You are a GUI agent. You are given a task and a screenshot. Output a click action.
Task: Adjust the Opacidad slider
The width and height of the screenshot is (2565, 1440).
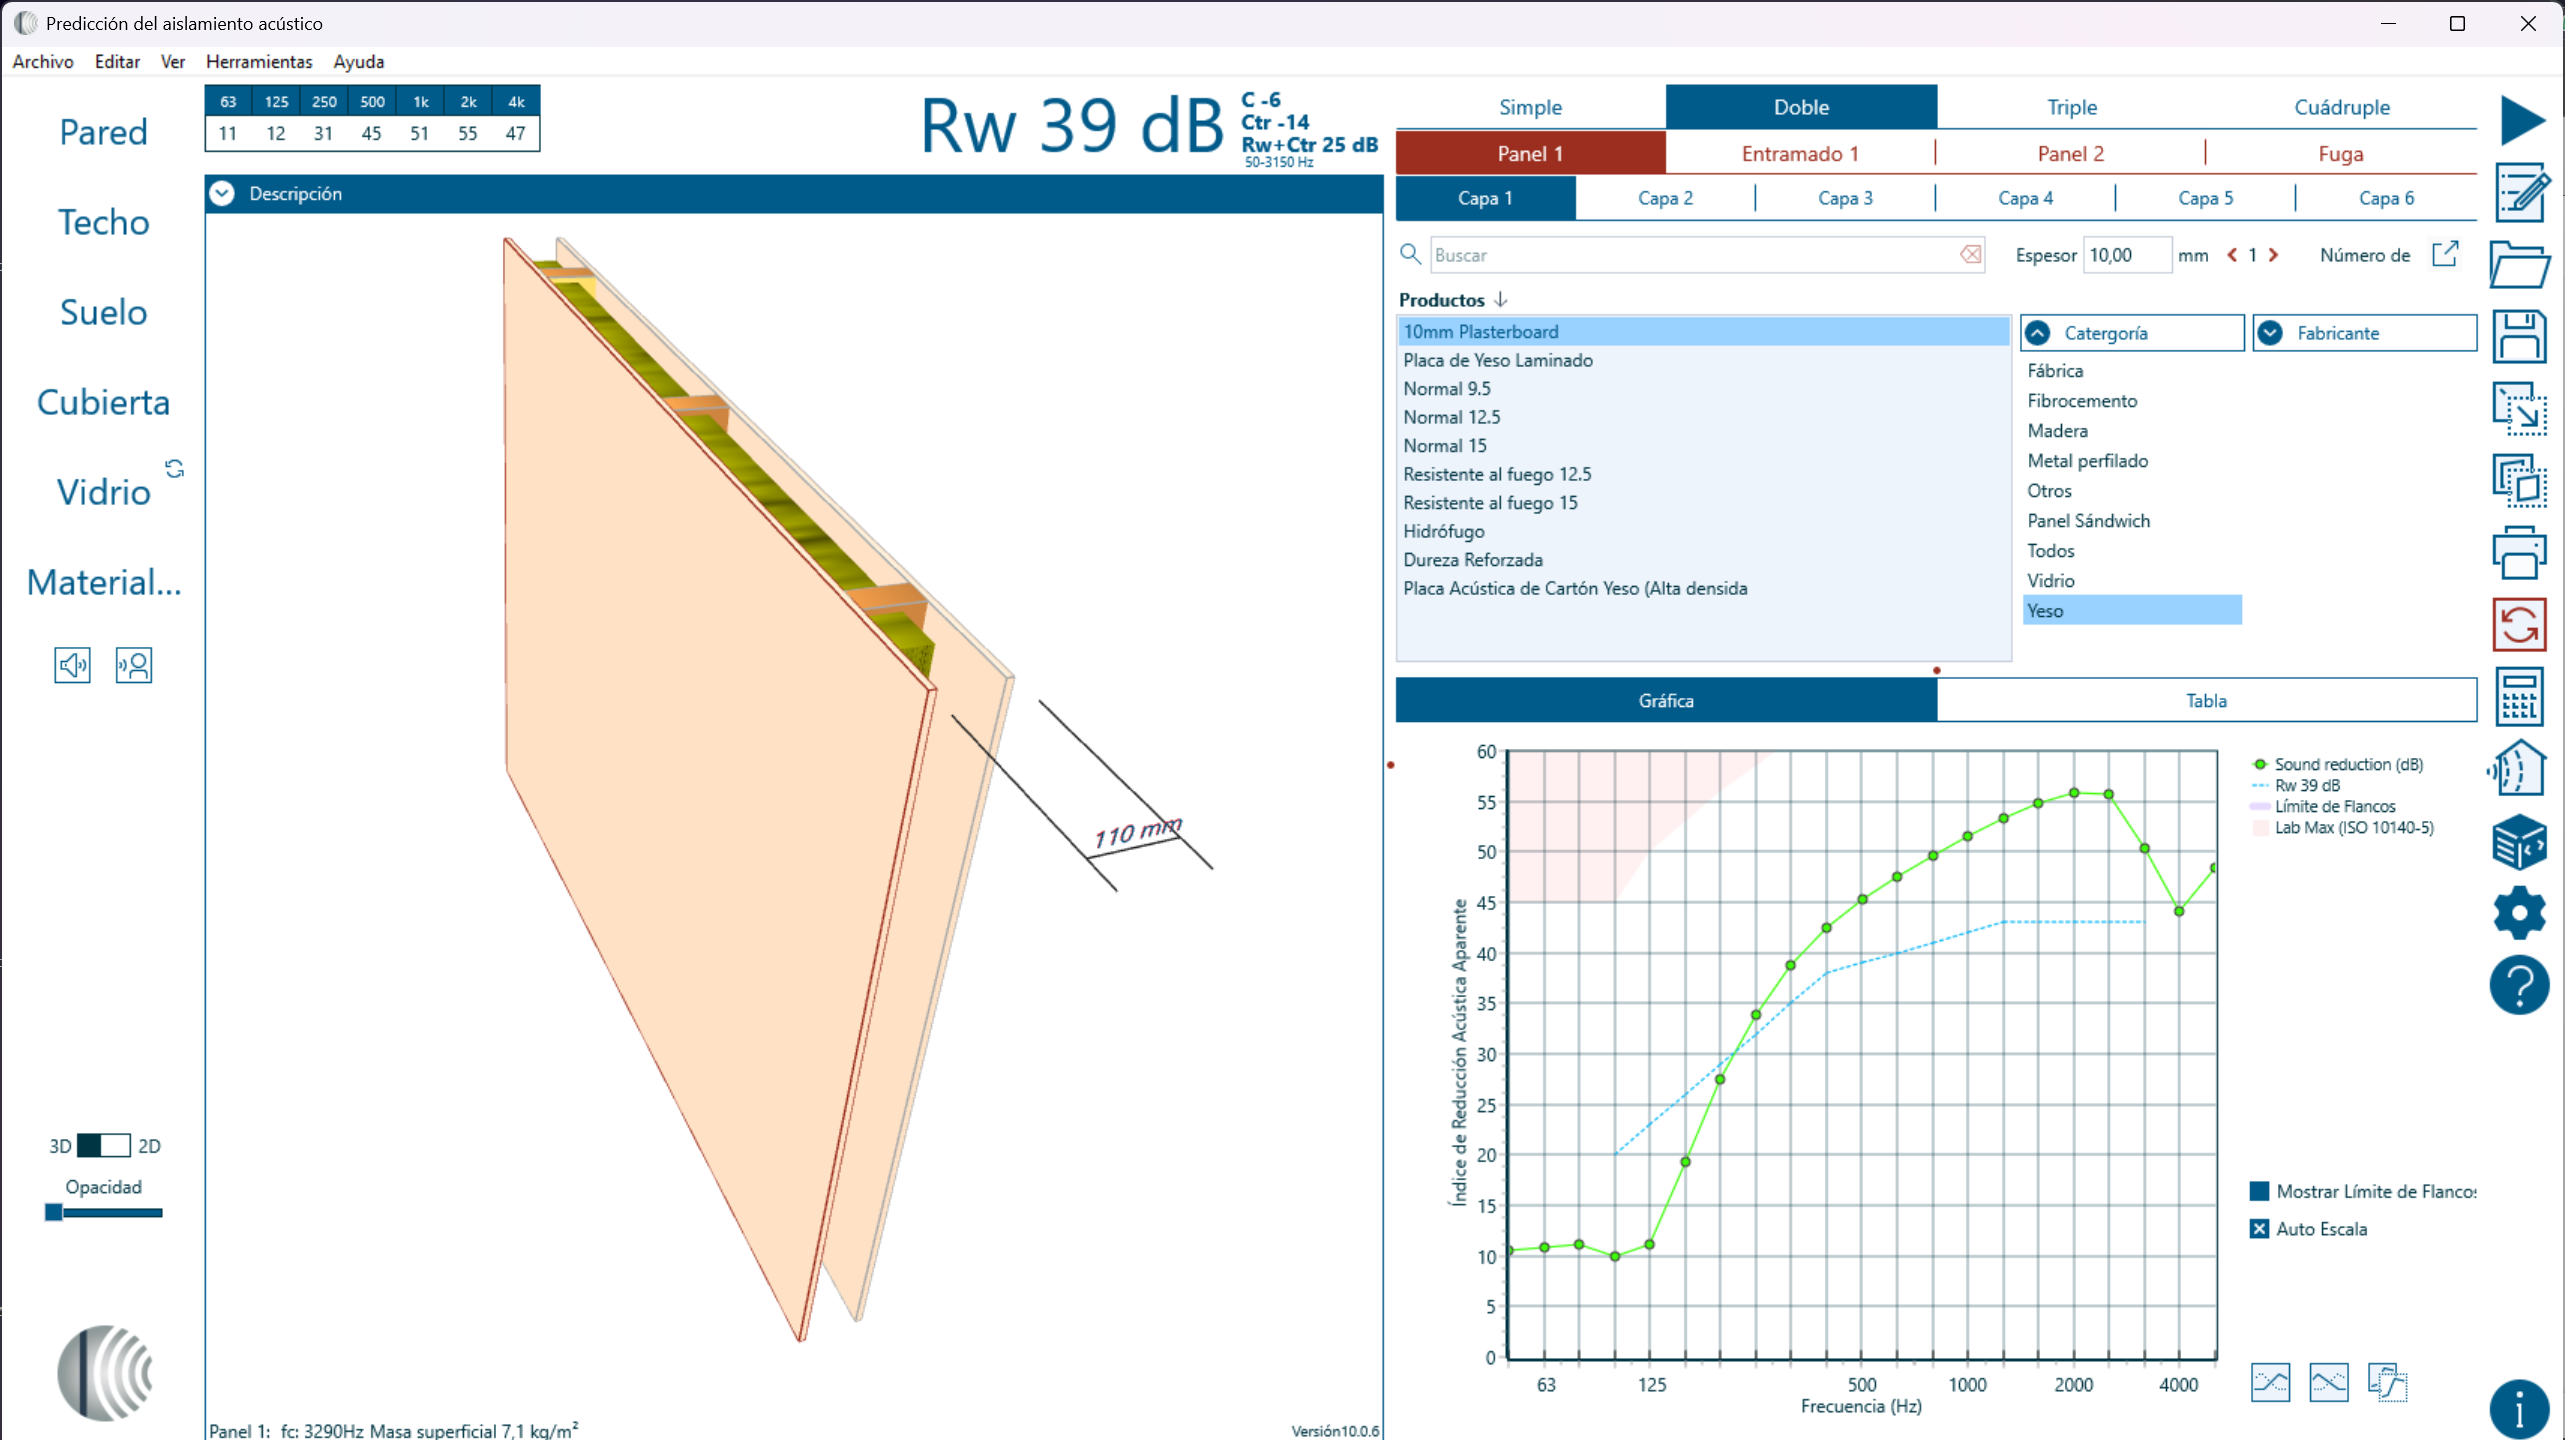coord(55,1213)
